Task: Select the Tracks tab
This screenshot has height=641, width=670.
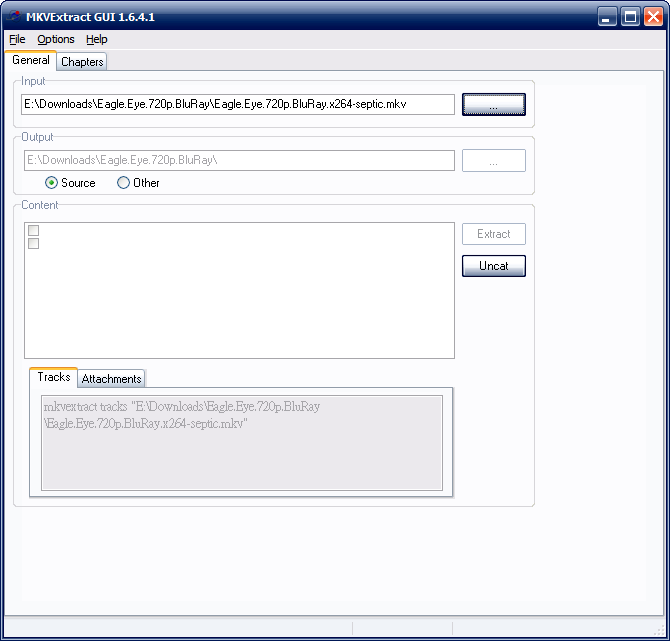Action: (x=53, y=377)
